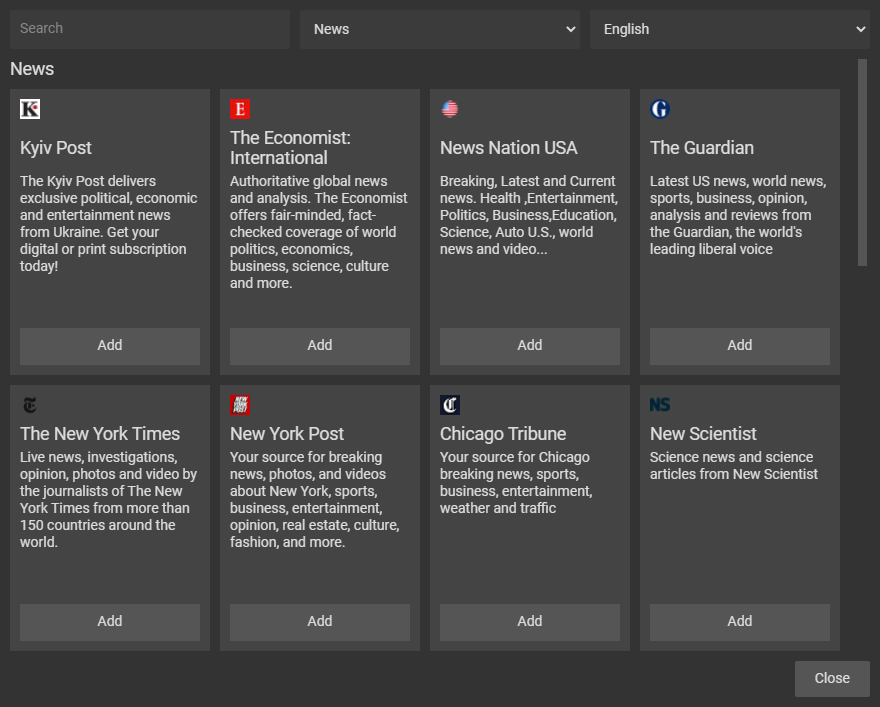Add the Kyiv Post feed
This screenshot has width=880, height=707.
(x=110, y=346)
